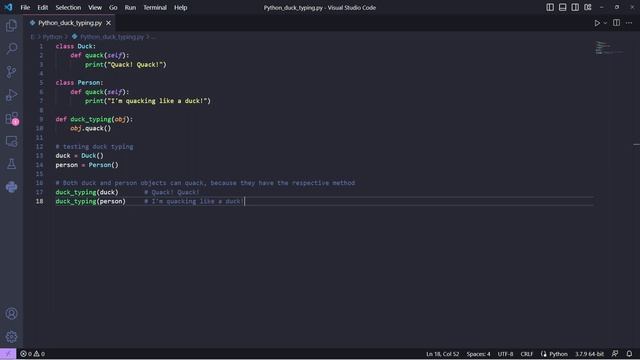The height and width of the screenshot is (360, 640).
Task: Click the remote window indicator in status bar
Action: (8, 354)
